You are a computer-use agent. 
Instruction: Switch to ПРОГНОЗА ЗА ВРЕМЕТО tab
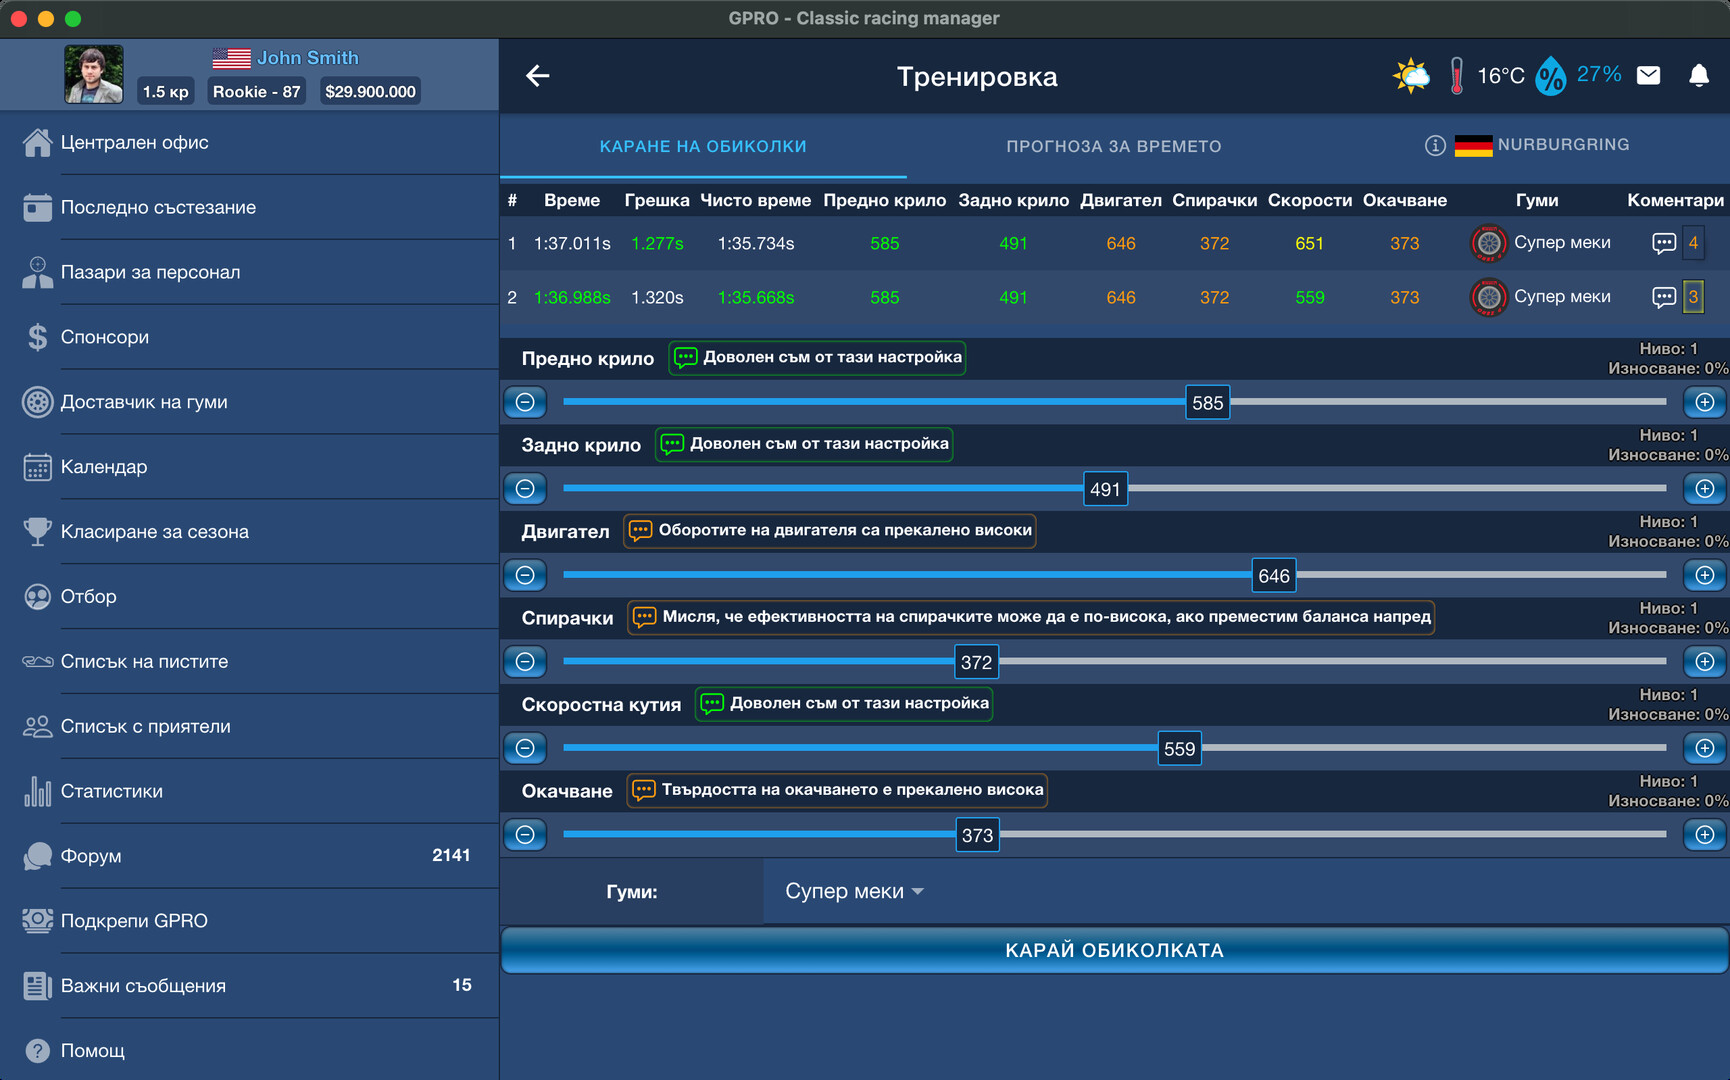1113,146
